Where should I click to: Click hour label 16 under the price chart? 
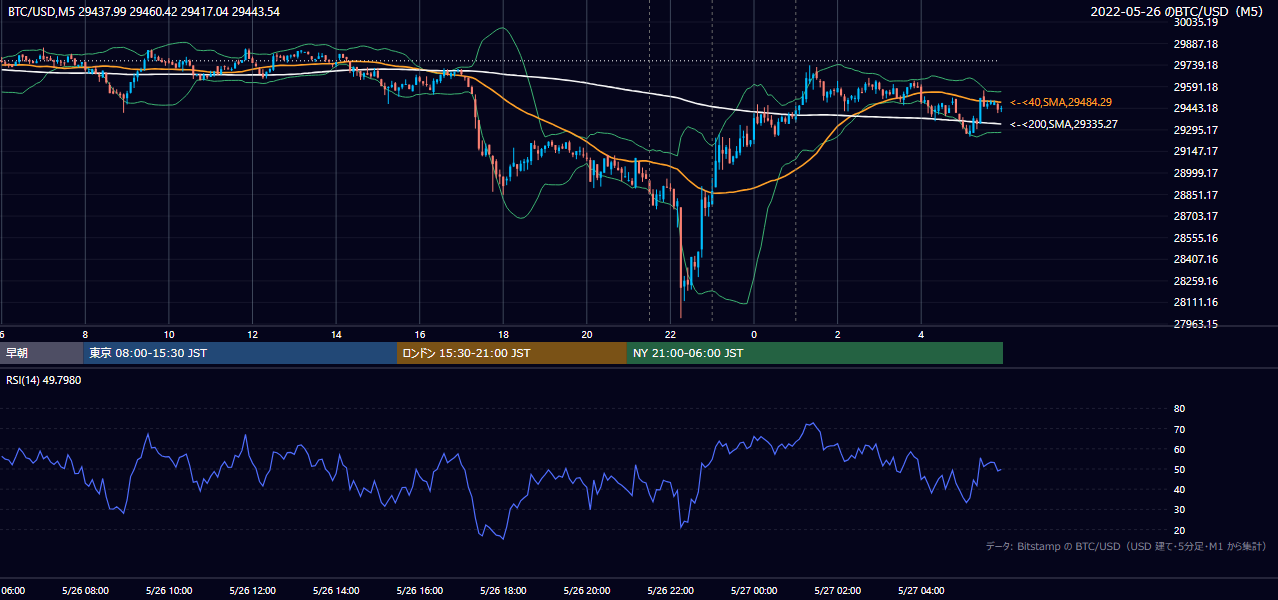coord(419,335)
